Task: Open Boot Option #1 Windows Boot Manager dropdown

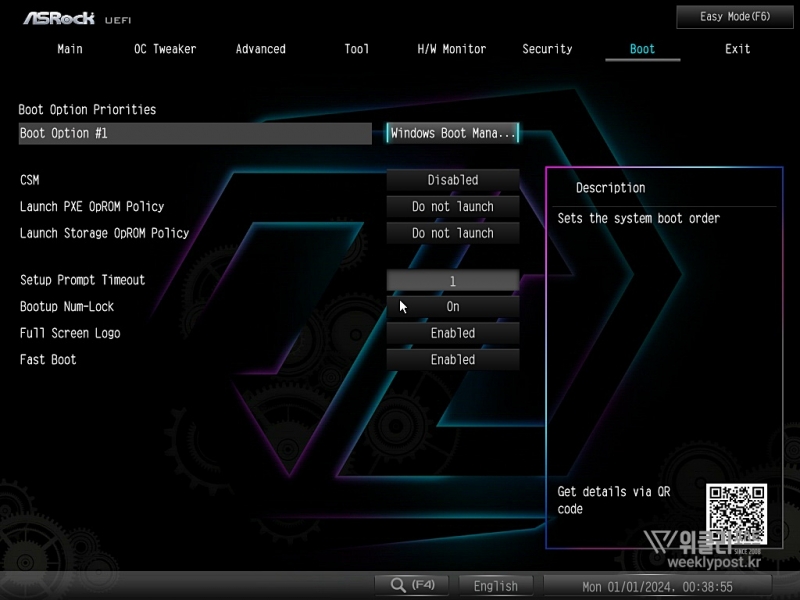Action: coord(453,133)
